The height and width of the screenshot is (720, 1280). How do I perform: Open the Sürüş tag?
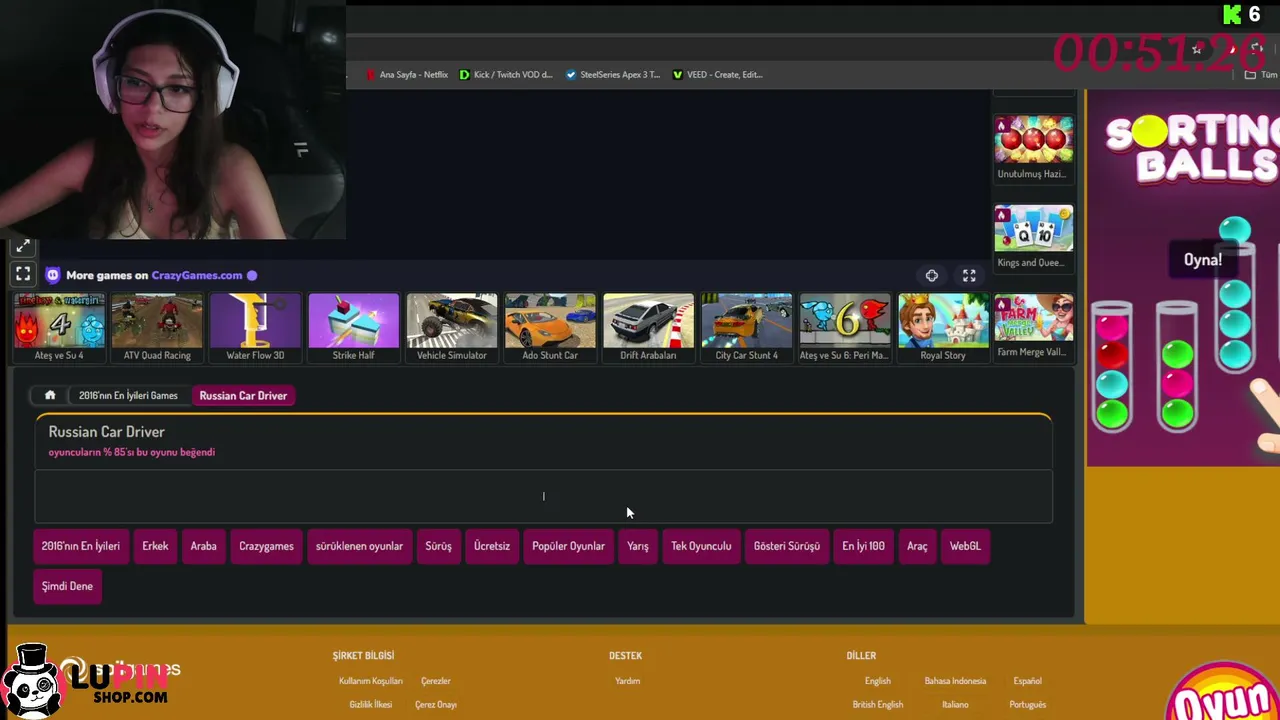[439, 546]
